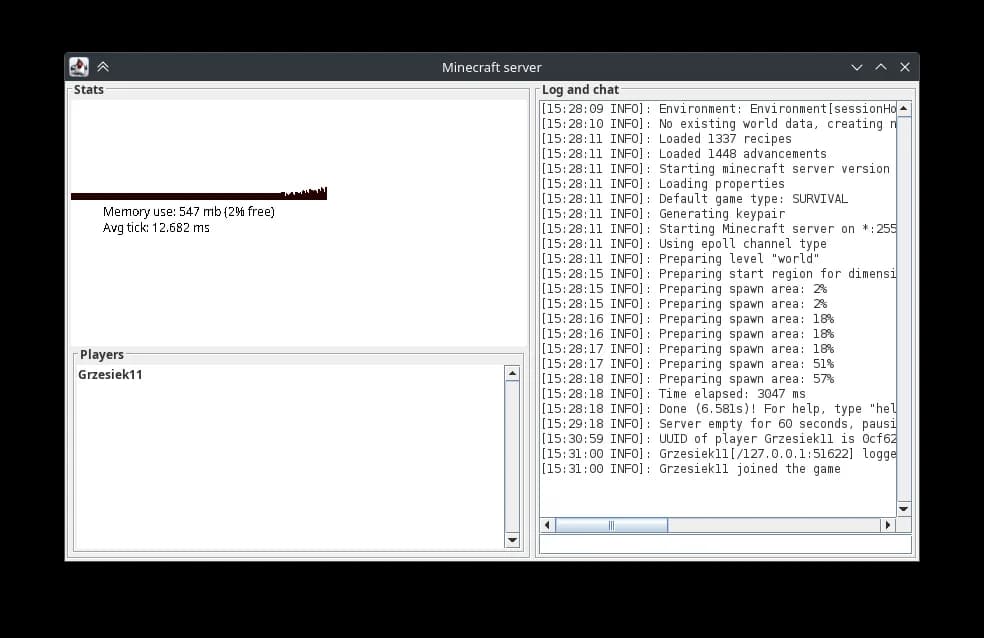
Task: Maximize the Minecraft server window
Action: point(881,67)
